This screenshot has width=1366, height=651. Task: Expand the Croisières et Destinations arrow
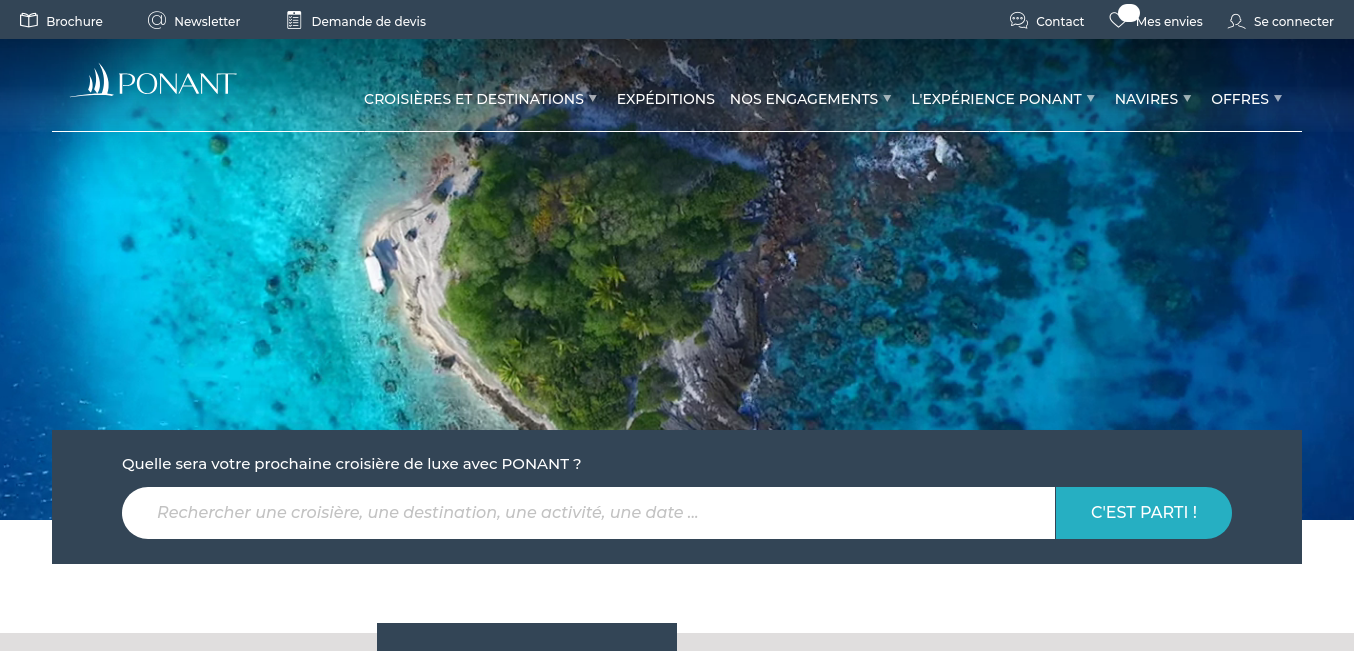pyautogui.click(x=593, y=98)
